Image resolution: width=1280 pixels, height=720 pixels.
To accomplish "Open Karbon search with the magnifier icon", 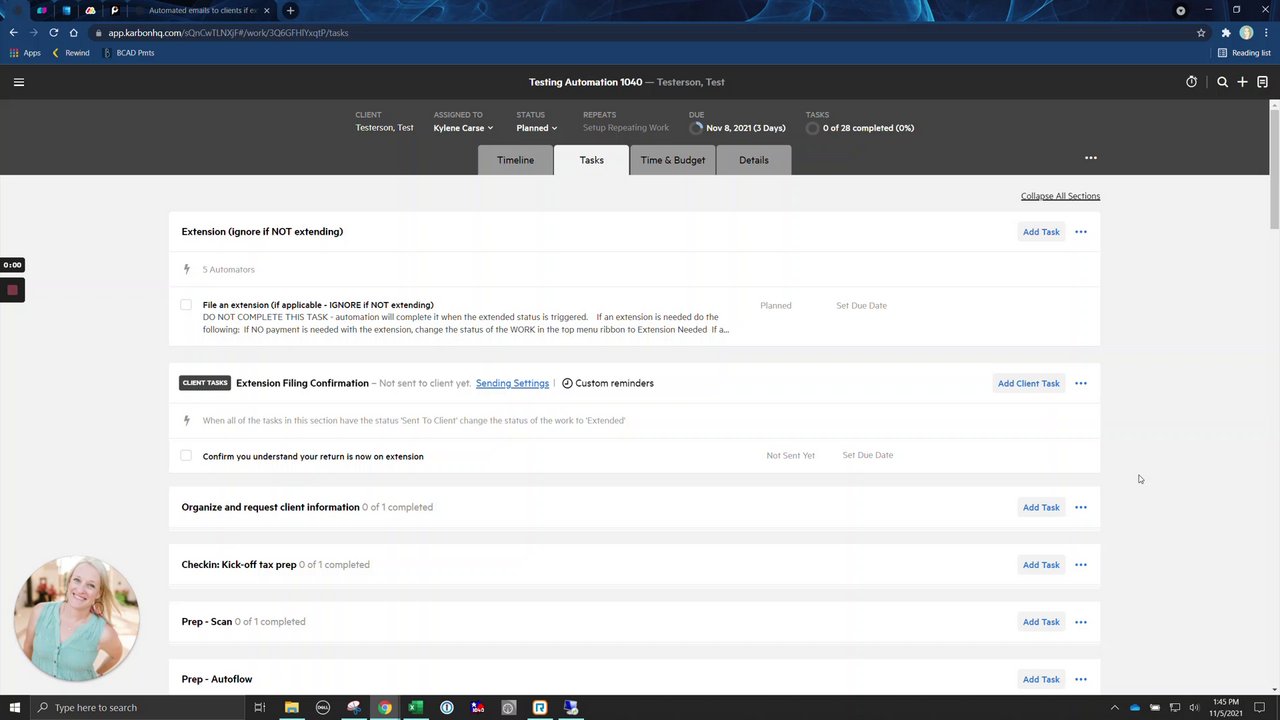I will pos(1222,82).
